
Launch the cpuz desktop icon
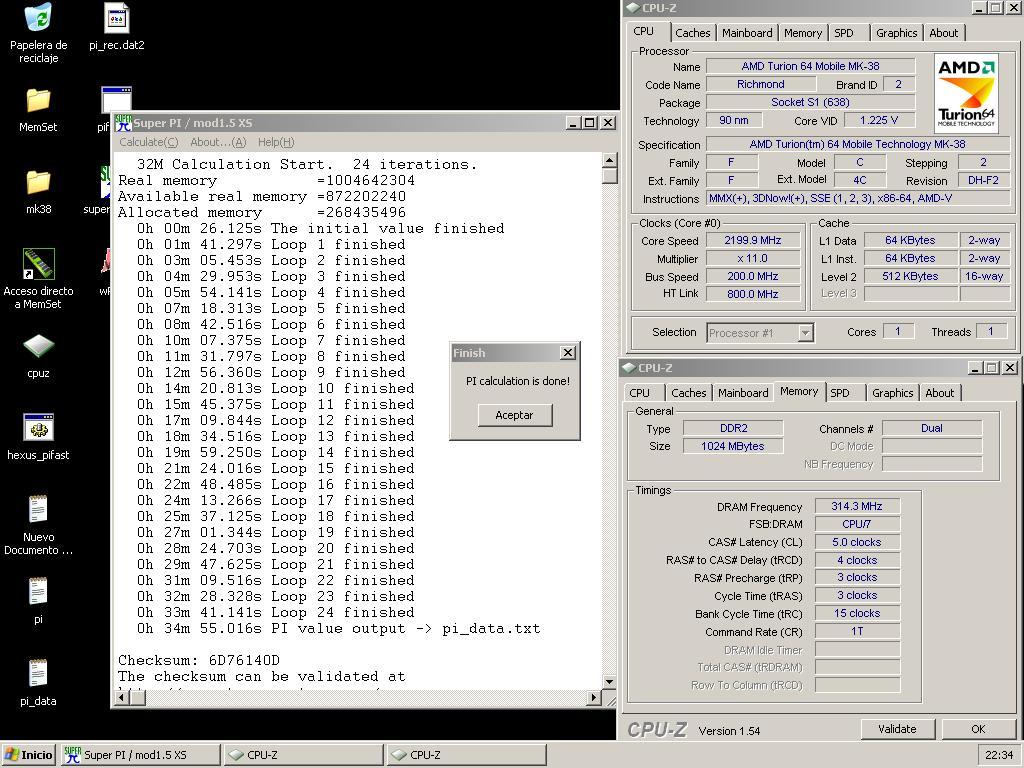click(x=38, y=347)
